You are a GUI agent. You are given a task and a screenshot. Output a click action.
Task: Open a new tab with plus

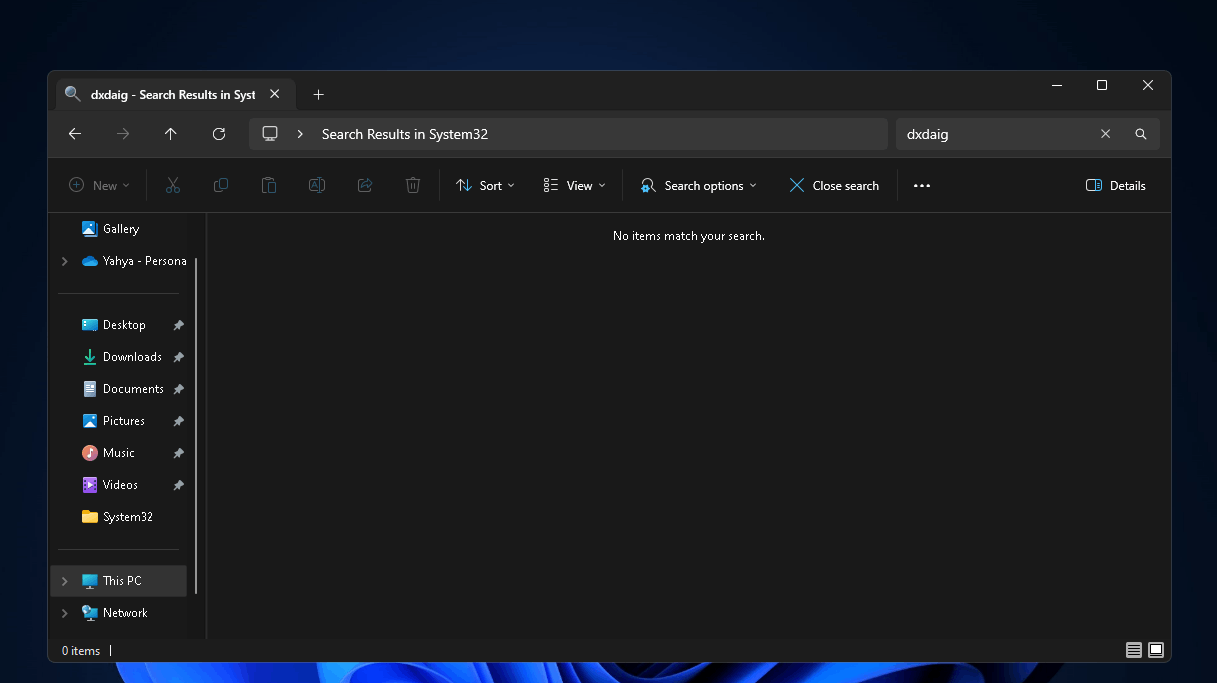point(318,95)
